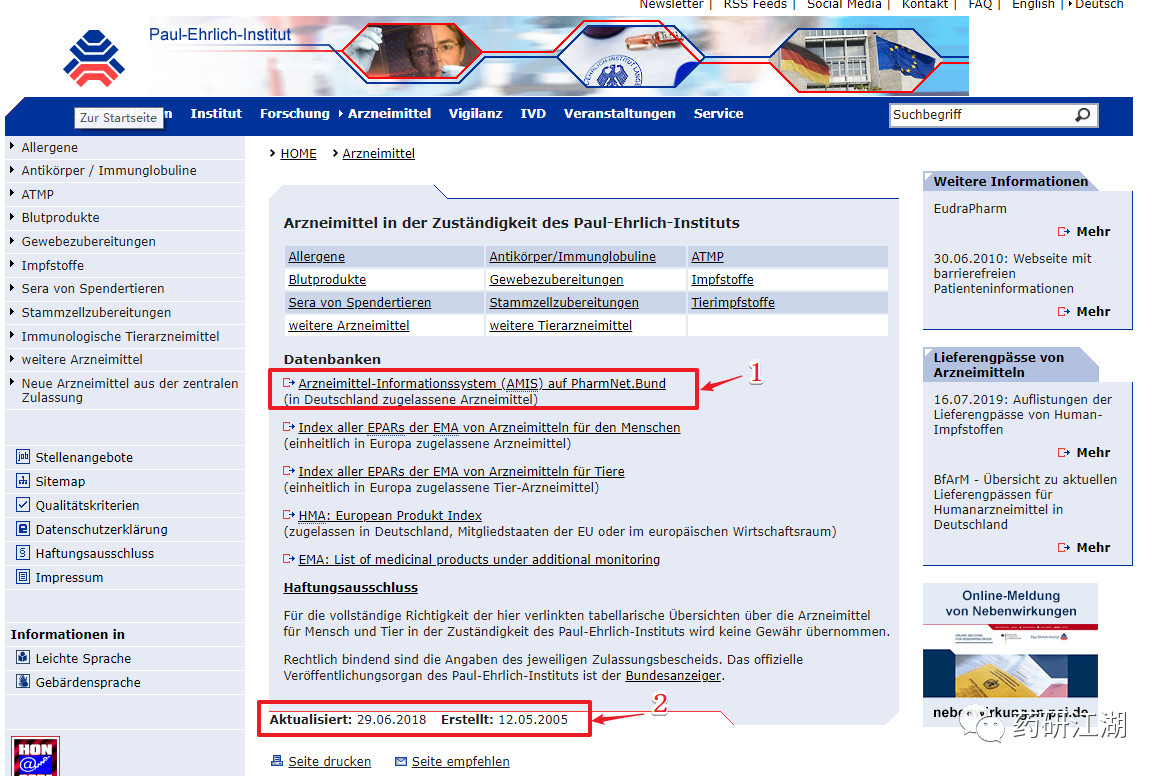Open the Vigilanz menu
1165x776 pixels.
coord(476,114)
